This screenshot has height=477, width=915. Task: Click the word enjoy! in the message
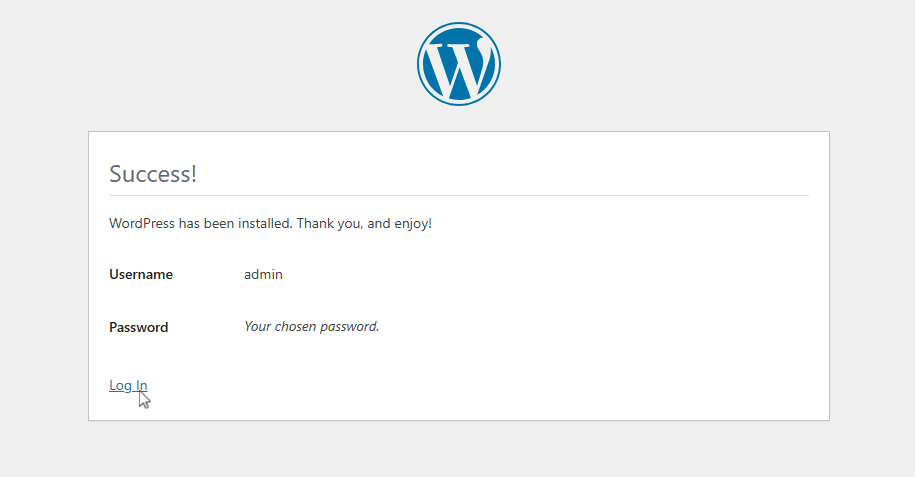[x=413, y=224]
